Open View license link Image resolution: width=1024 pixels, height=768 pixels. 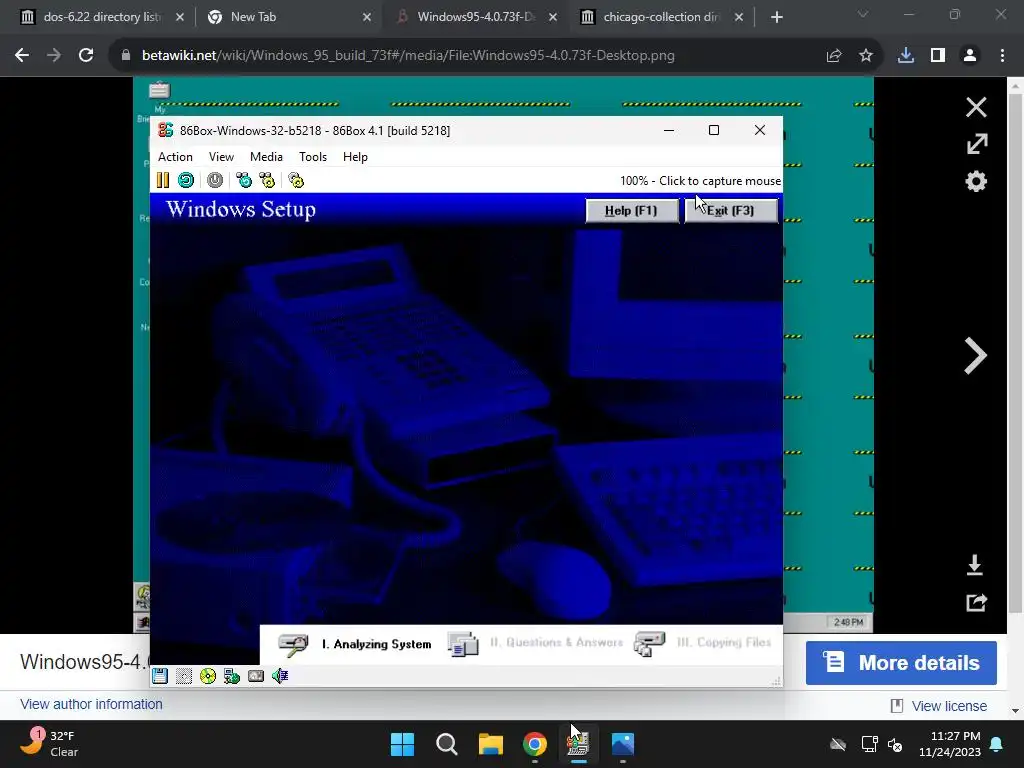click(949, 706)
